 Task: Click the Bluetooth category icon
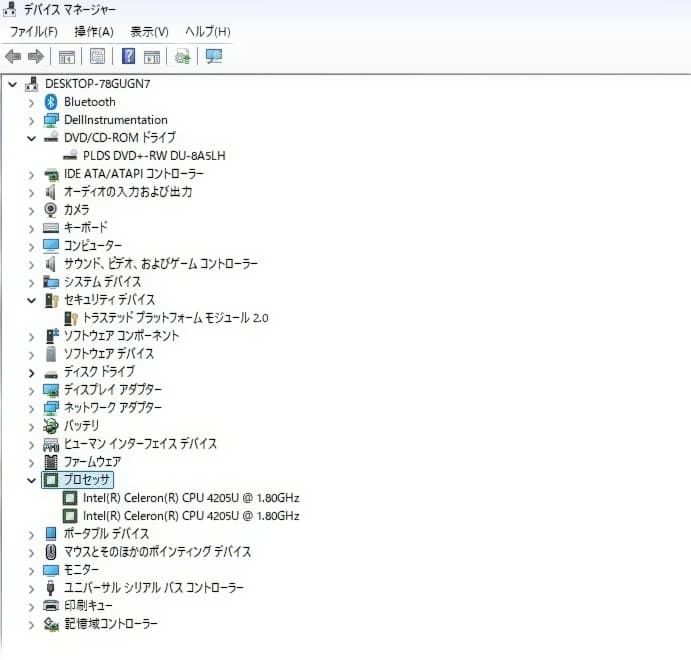tap(51, 102)
